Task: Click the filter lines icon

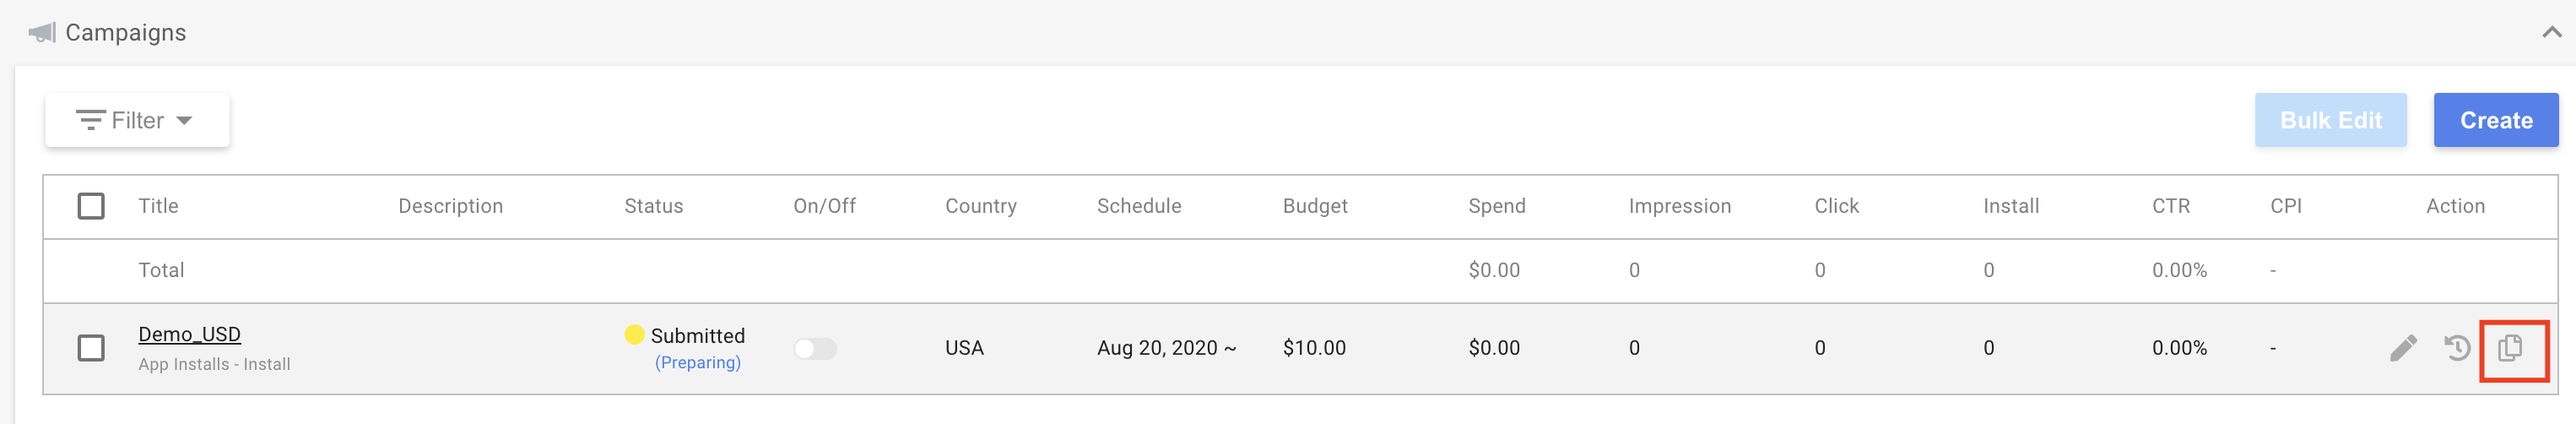Action: tap(91, 120)
